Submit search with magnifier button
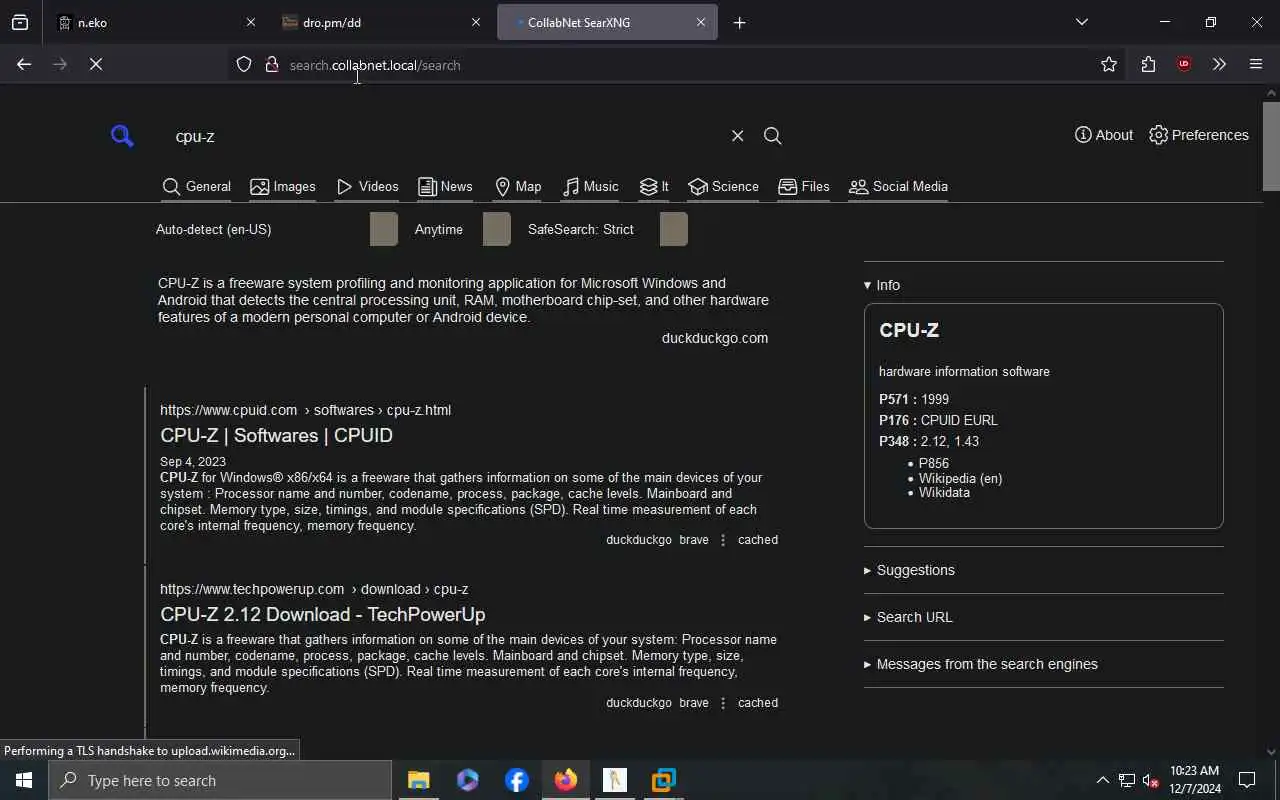 coord(772,136)
